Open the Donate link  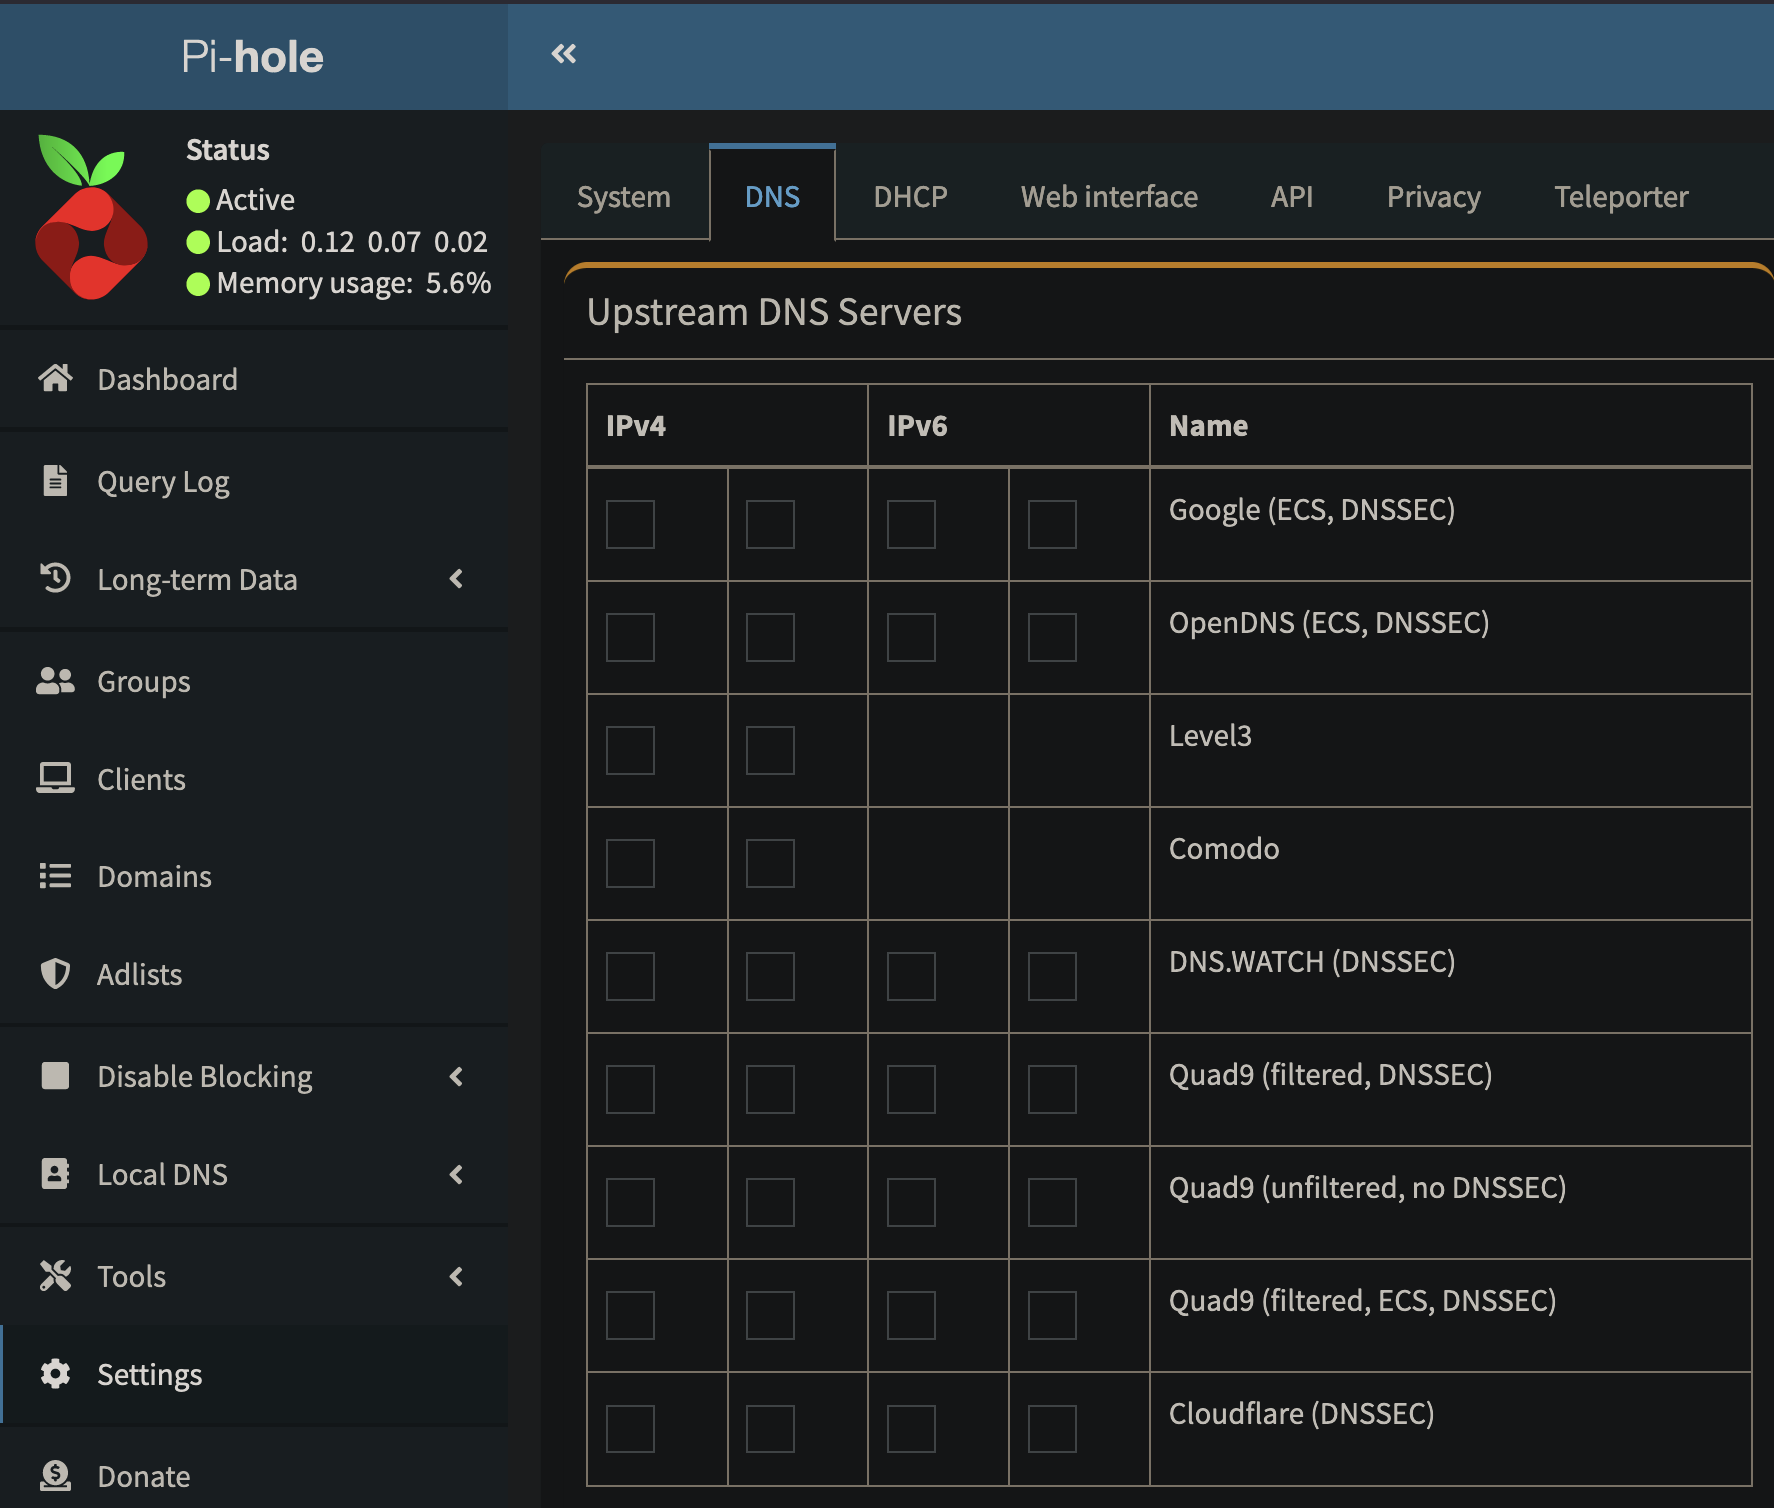[x=254, y=1475]
